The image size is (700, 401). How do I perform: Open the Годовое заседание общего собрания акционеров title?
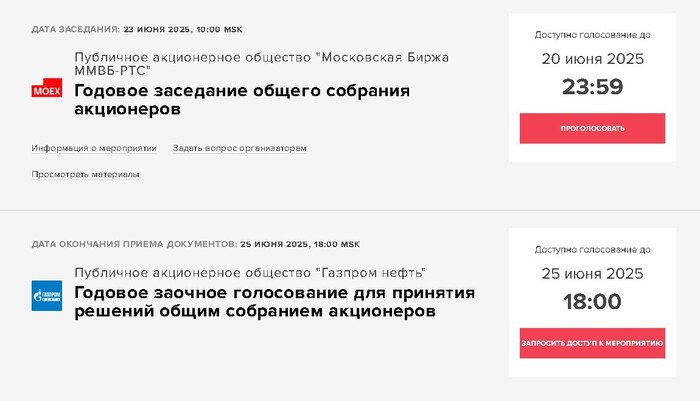click(242, 100)
